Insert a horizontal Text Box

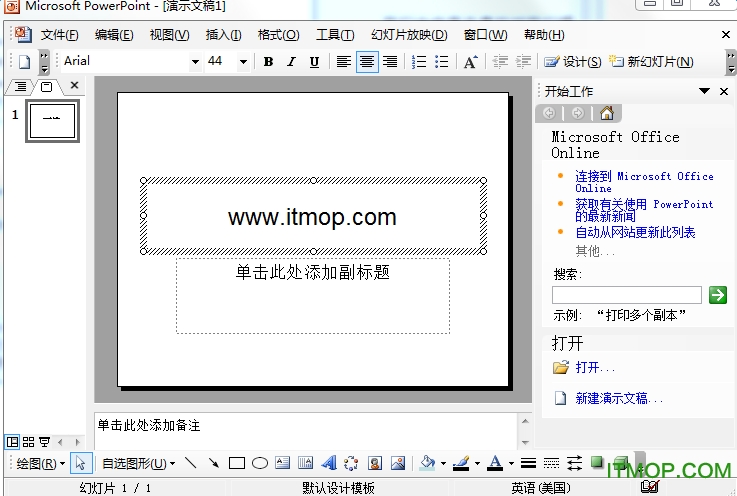[282, 463]
